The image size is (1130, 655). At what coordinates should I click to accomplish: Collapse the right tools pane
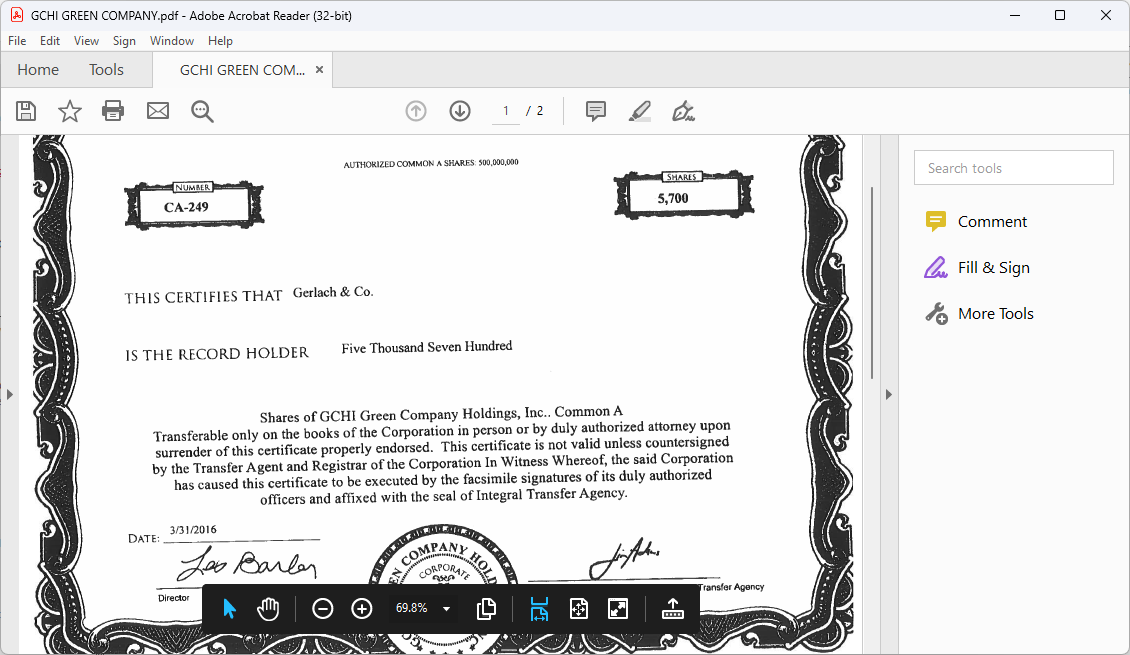click(888, 395)
